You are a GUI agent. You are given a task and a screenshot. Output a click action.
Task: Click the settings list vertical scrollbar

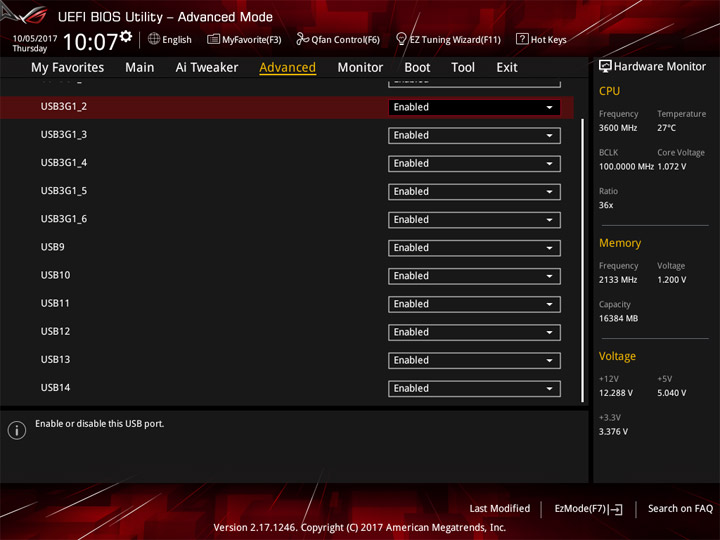point(583,260)
